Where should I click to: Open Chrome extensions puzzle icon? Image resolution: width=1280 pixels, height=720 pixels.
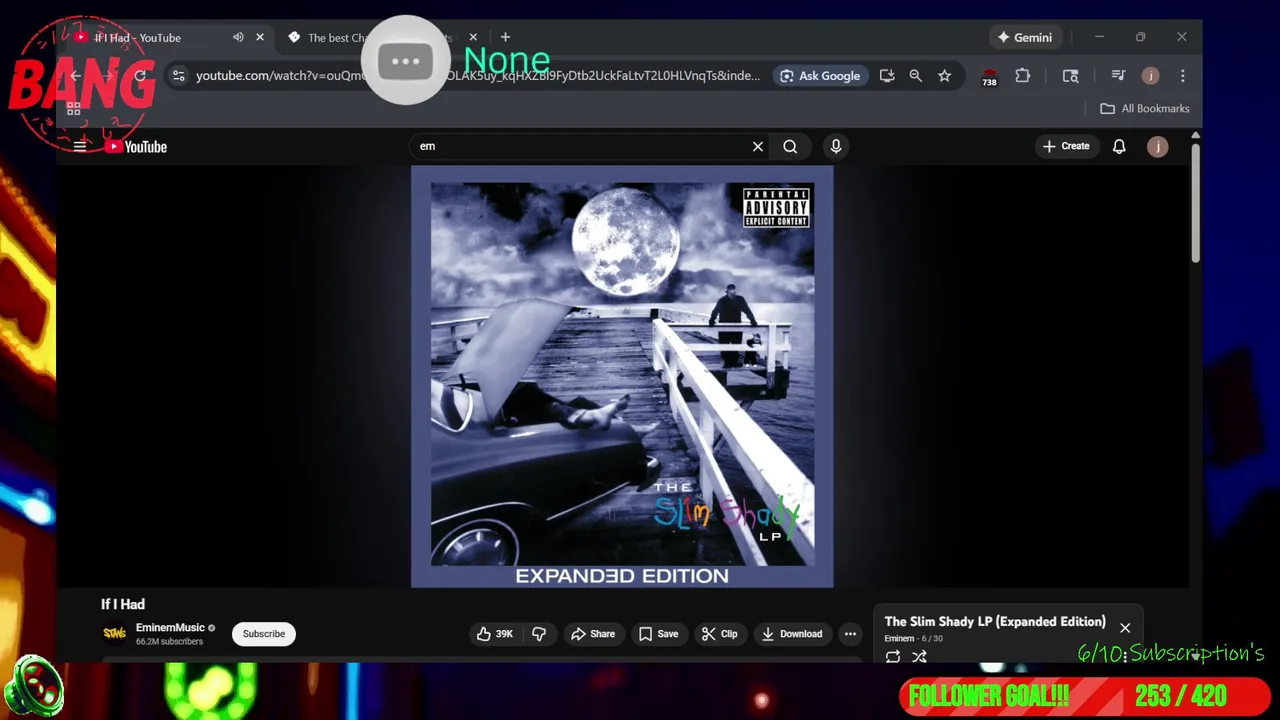coord(1022,76)
